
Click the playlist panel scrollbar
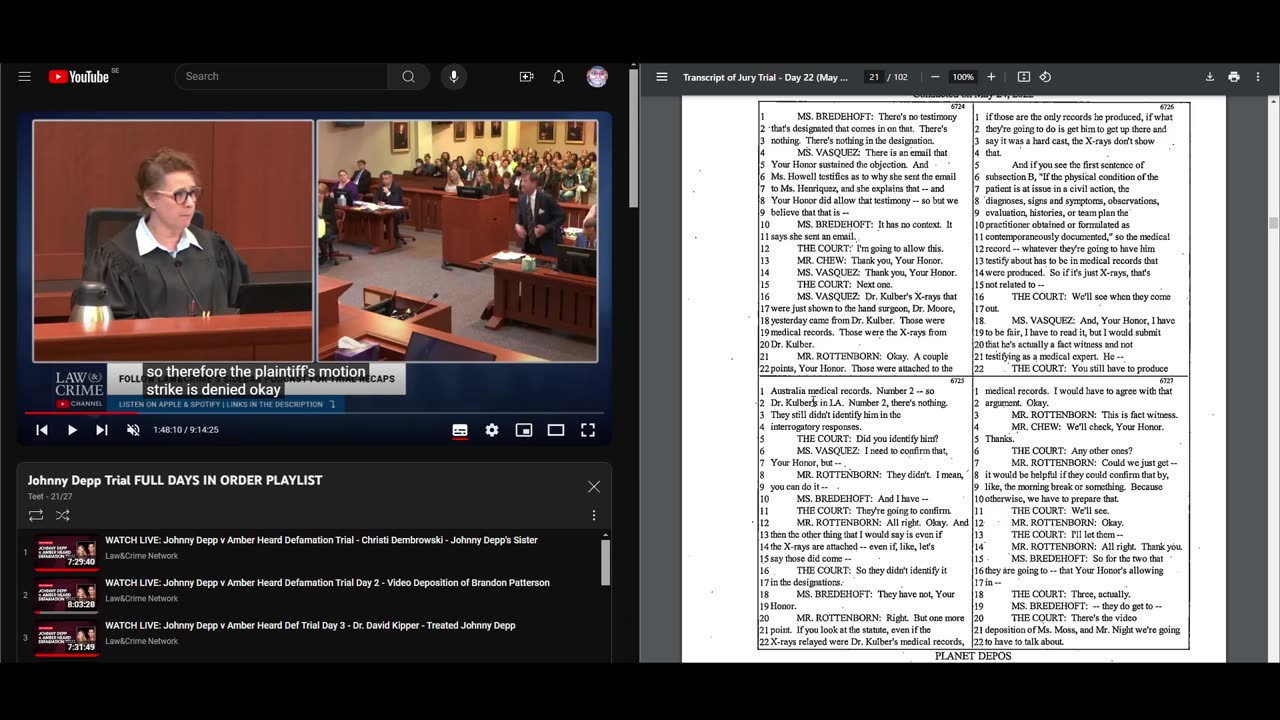605,563
